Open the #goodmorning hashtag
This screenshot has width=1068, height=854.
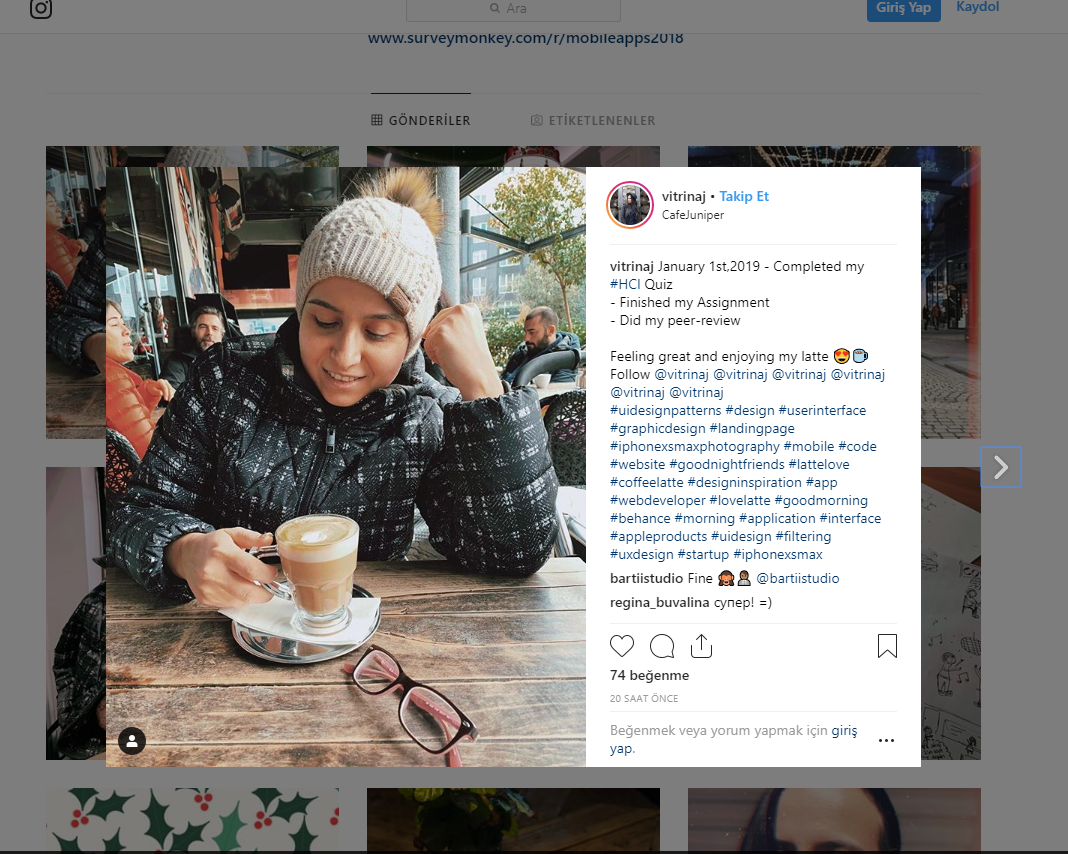821,501
